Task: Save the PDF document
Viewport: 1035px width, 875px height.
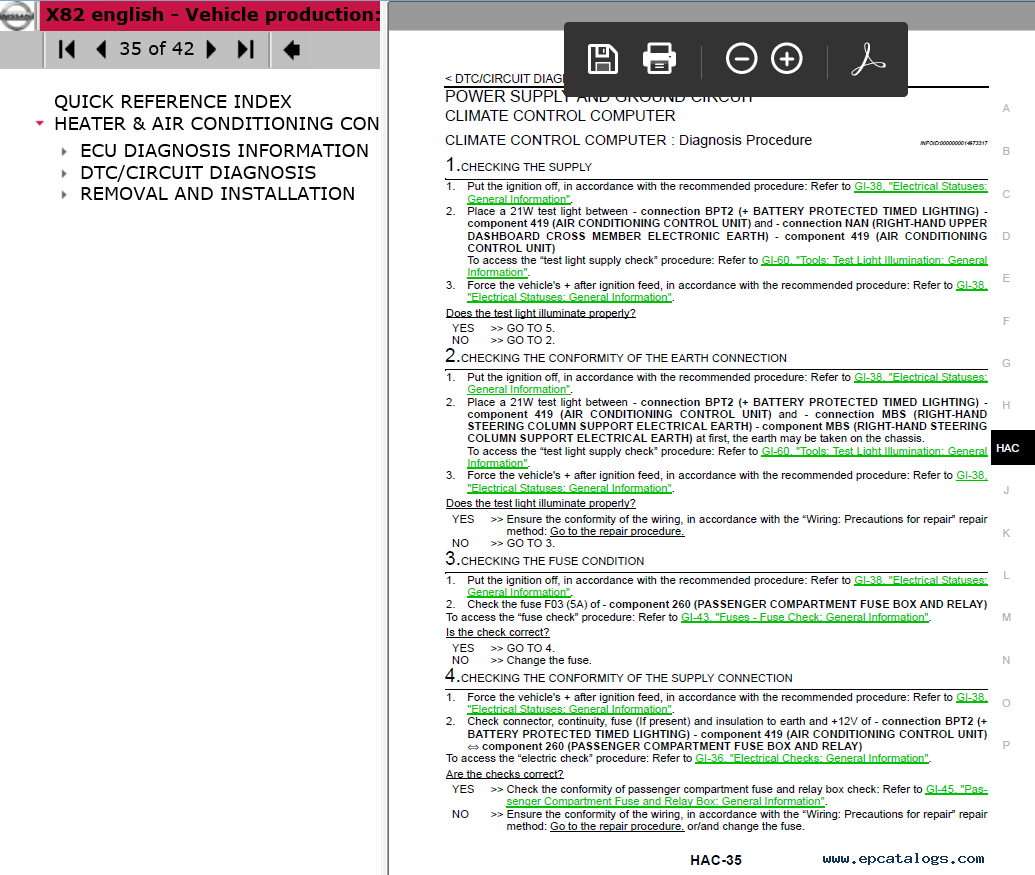Action: click(x=602, y=59)
